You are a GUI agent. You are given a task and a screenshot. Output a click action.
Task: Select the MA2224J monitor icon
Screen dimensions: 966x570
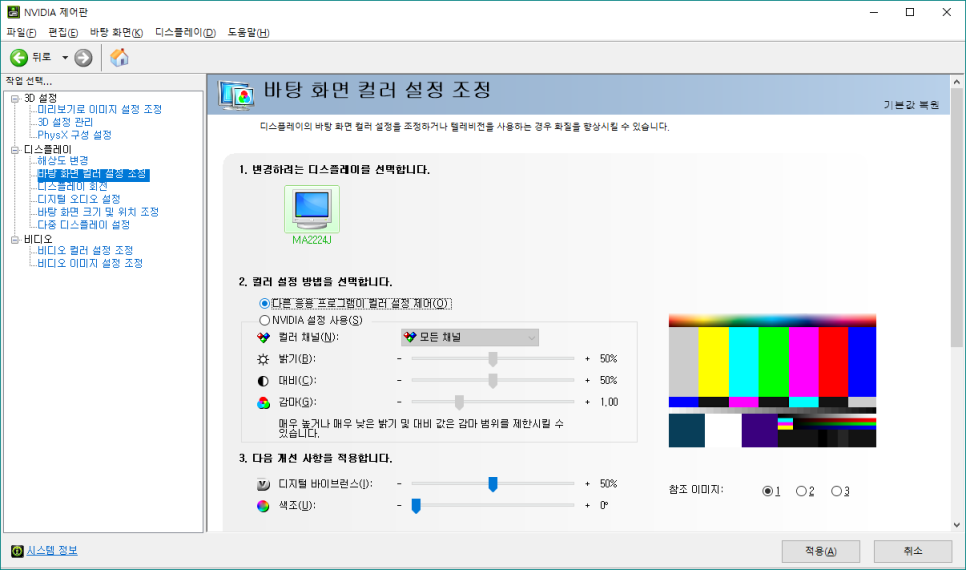pos(312,210)
